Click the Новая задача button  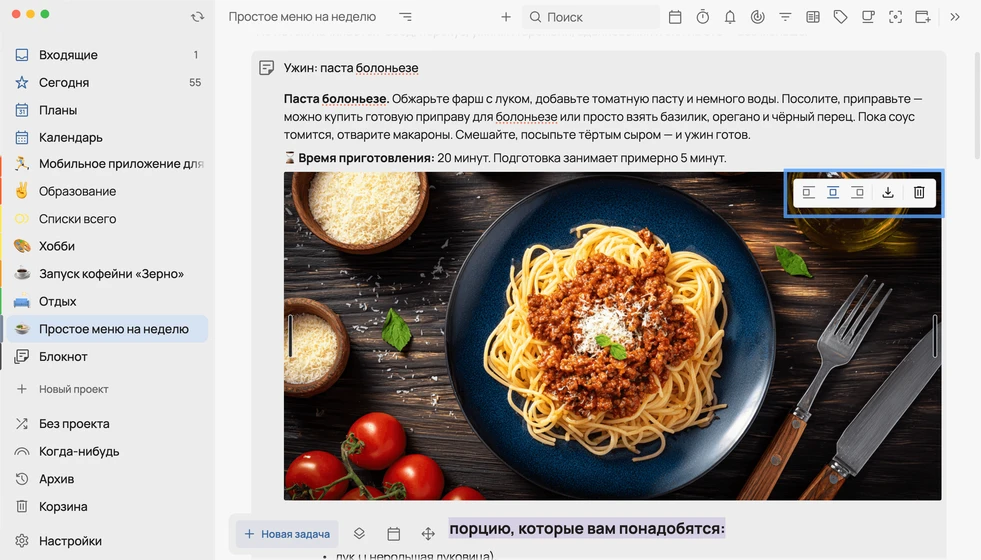point(287,534)
